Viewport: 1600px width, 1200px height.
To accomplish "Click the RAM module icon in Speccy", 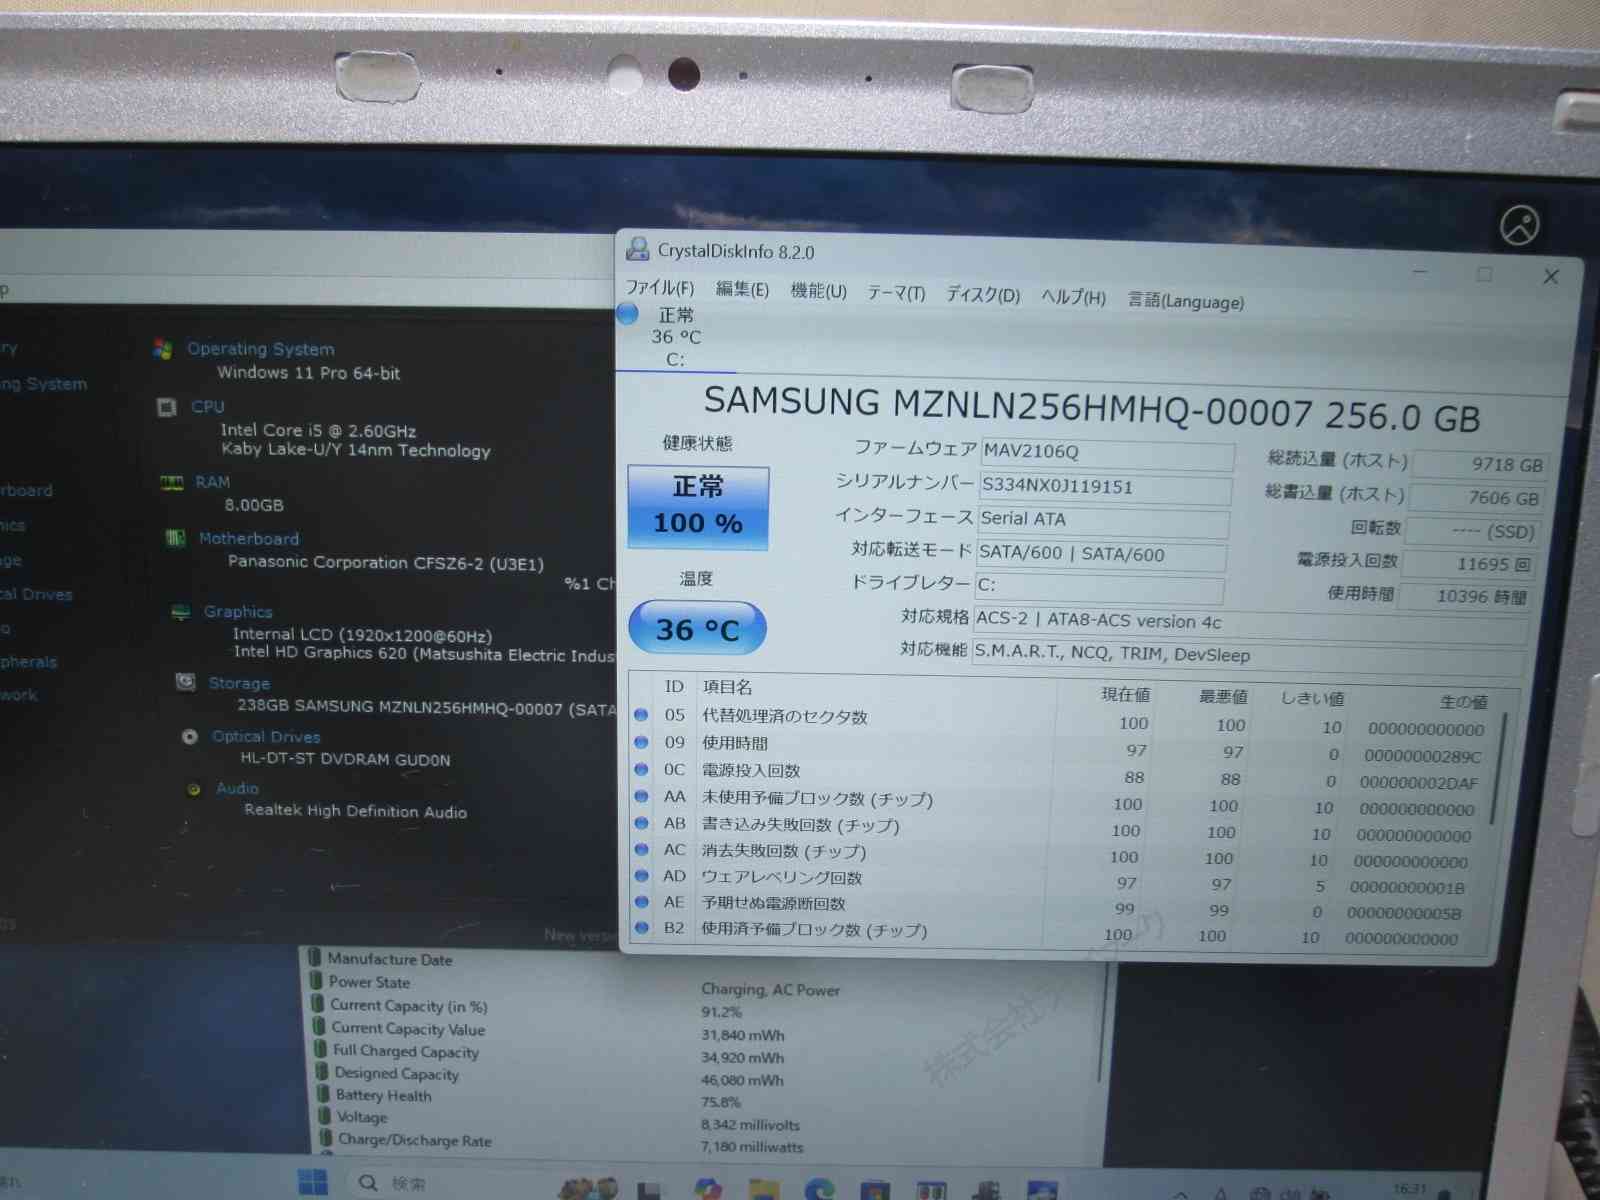I will coord(172,483).
